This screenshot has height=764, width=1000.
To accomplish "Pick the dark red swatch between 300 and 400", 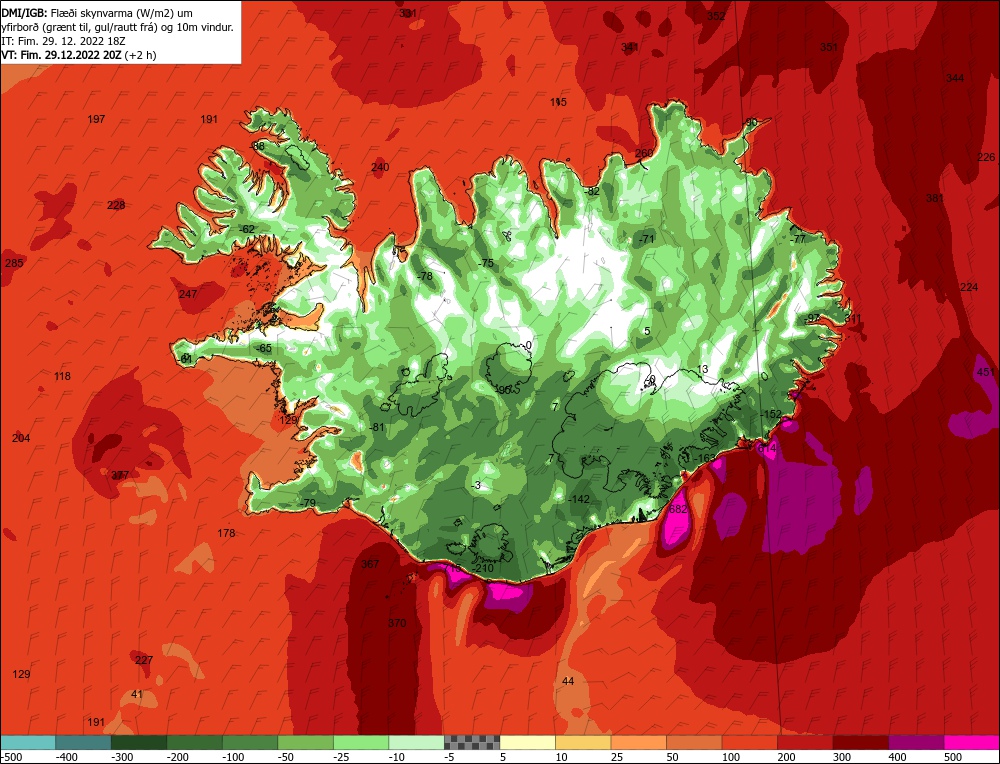I will pos(861,742).
